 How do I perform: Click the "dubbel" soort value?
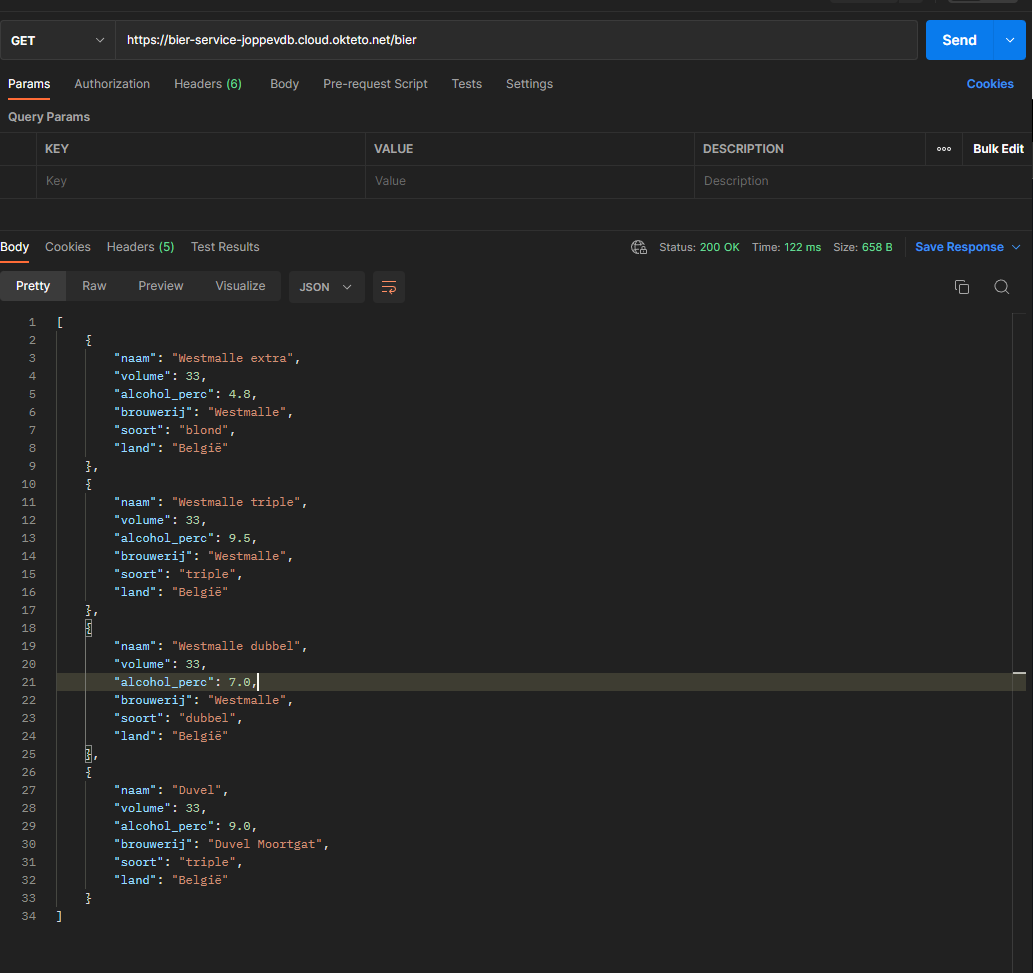(208, 718)
